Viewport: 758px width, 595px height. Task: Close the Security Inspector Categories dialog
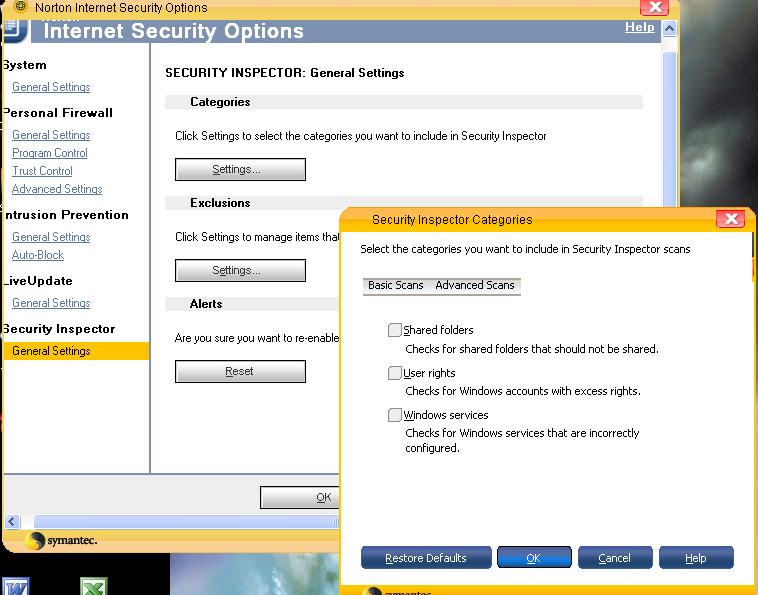[730, 219]
